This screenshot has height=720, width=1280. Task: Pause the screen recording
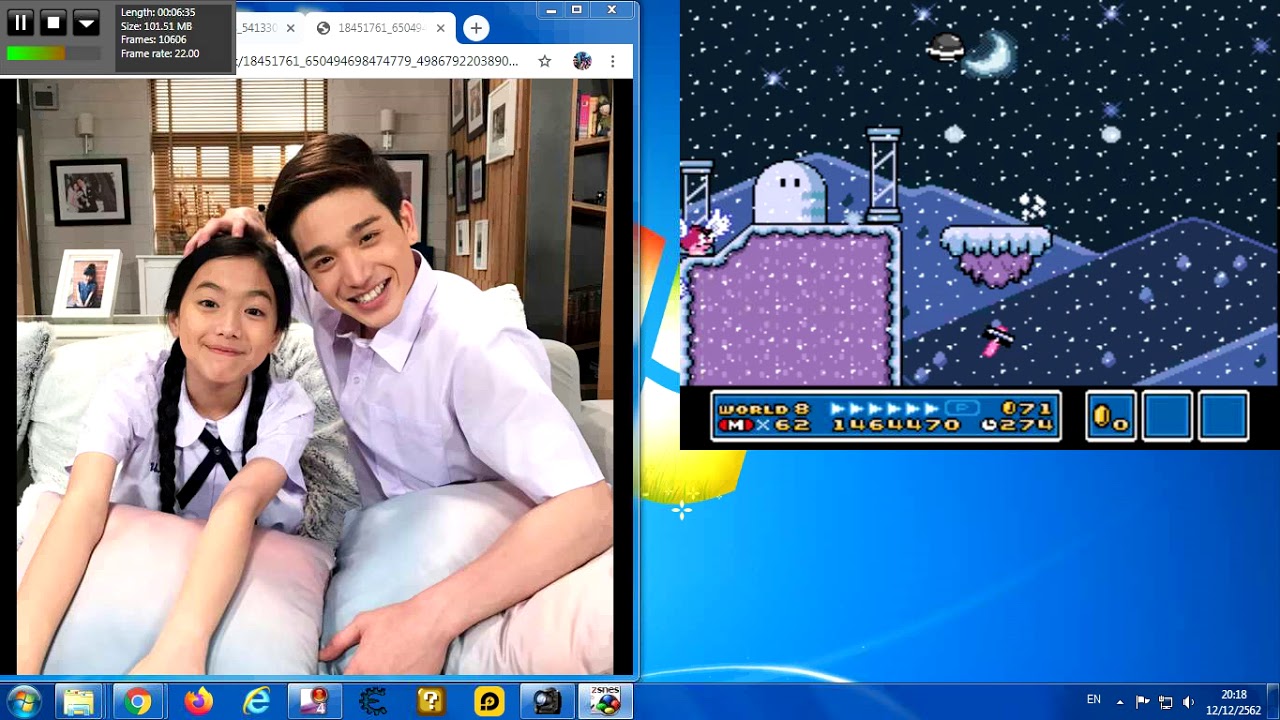(x=20, y=22)
